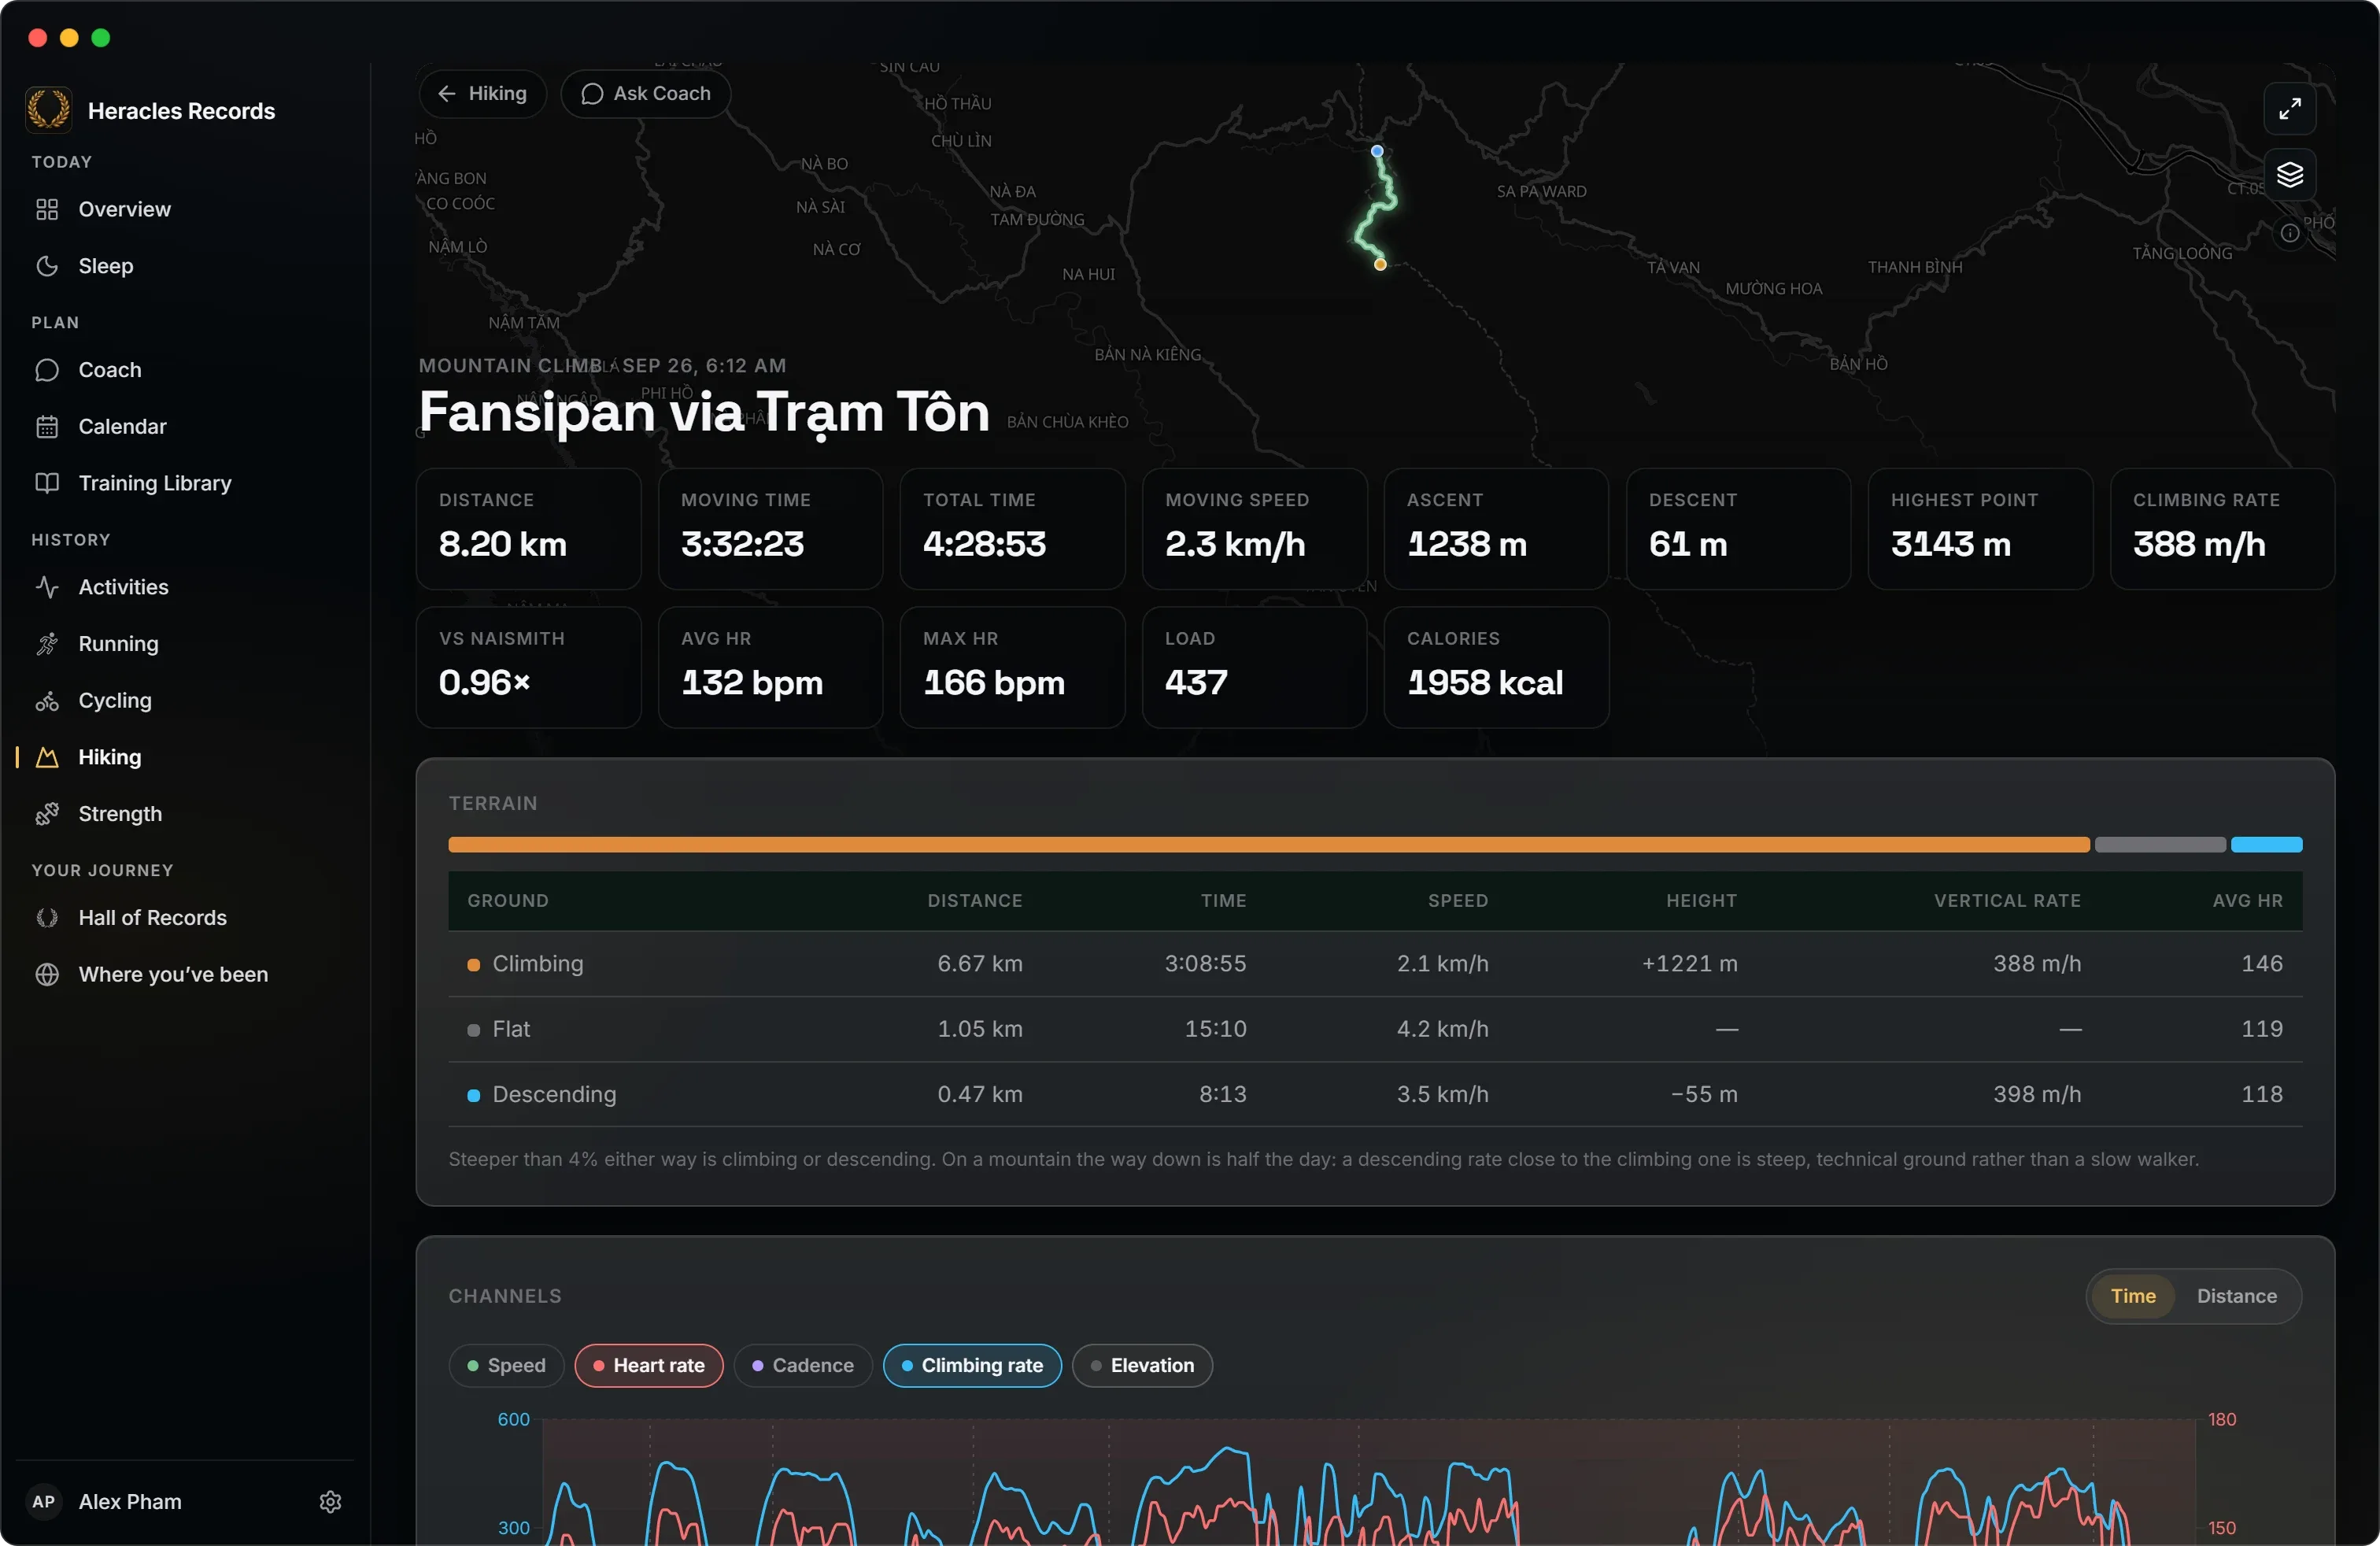This screenshot has width=2380, height=1546.
Task: Open the Sleep moon icon
Action: [47, 266]
